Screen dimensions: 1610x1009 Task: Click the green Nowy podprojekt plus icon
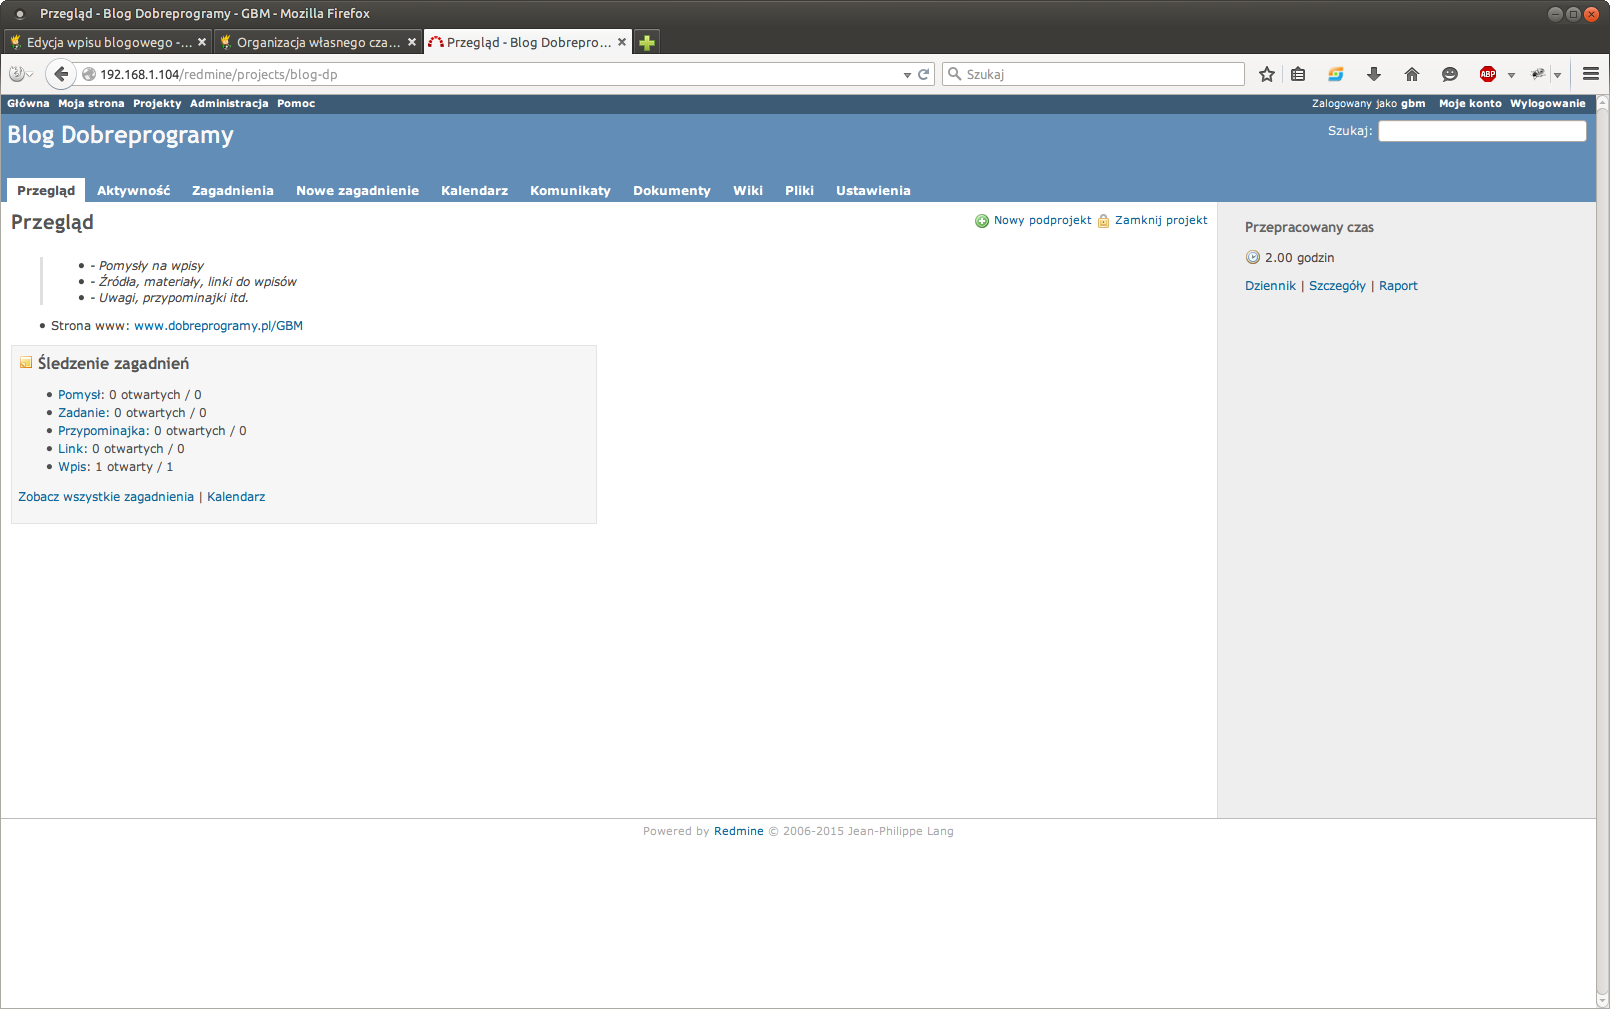[x=982, y=221]
